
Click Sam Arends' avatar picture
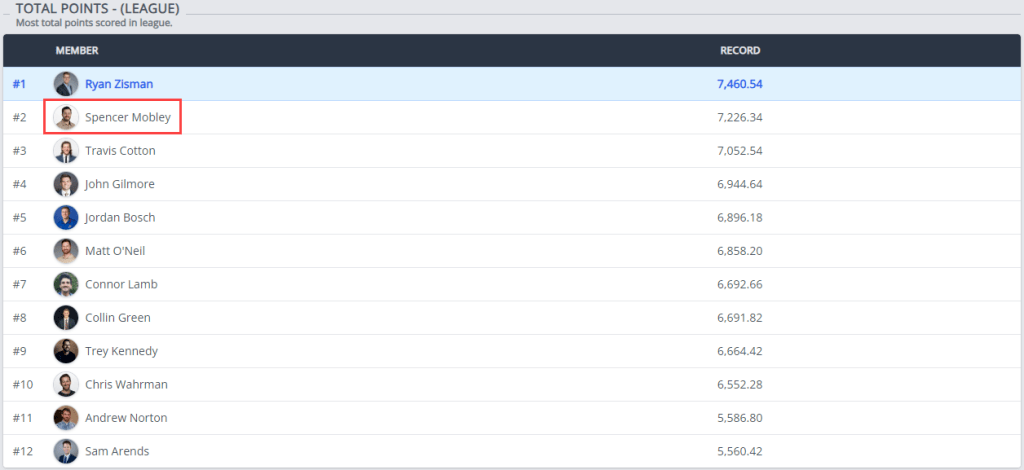pyautogui.click(x=66, y=451)
